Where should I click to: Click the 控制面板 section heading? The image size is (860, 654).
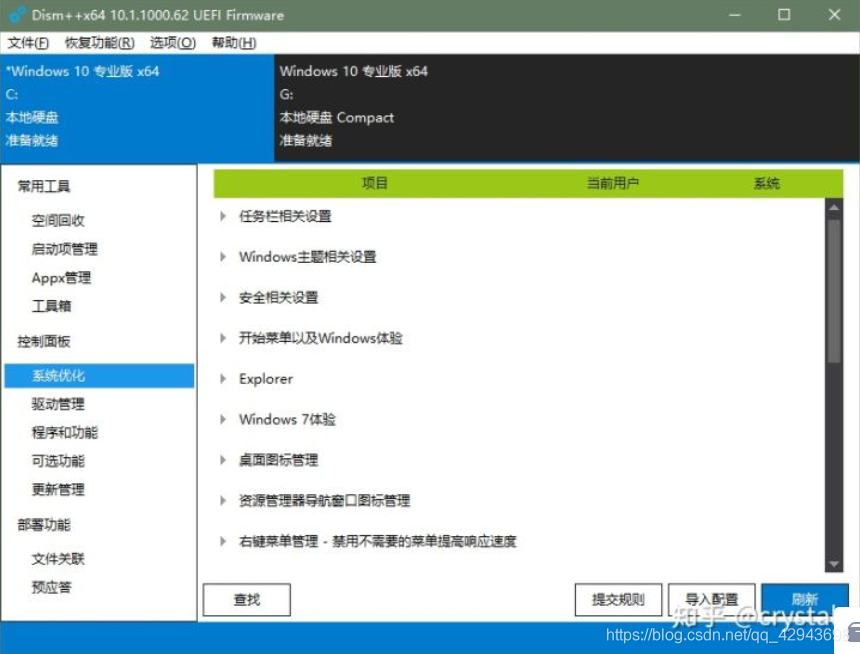(x=44, y=341)
